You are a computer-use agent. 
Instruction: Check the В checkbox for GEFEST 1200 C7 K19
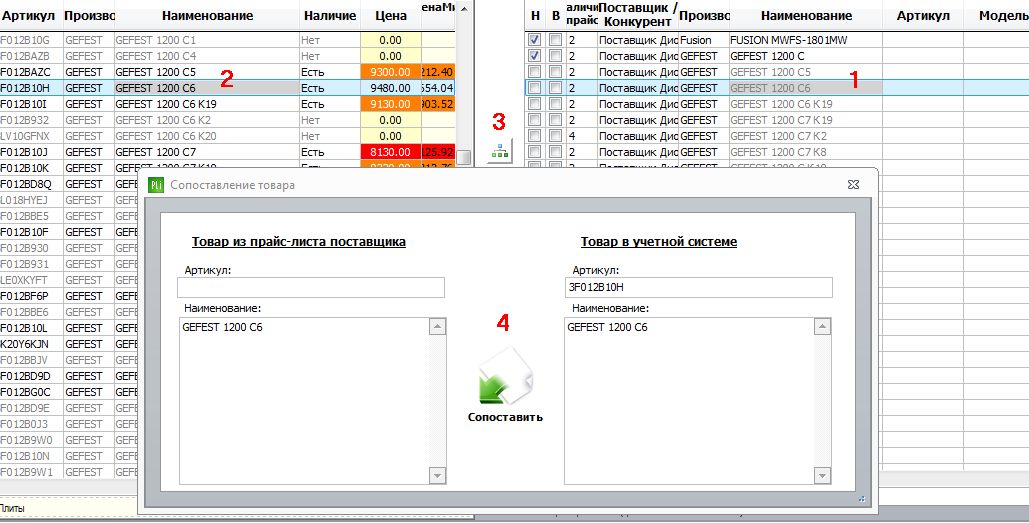point(556,119)
